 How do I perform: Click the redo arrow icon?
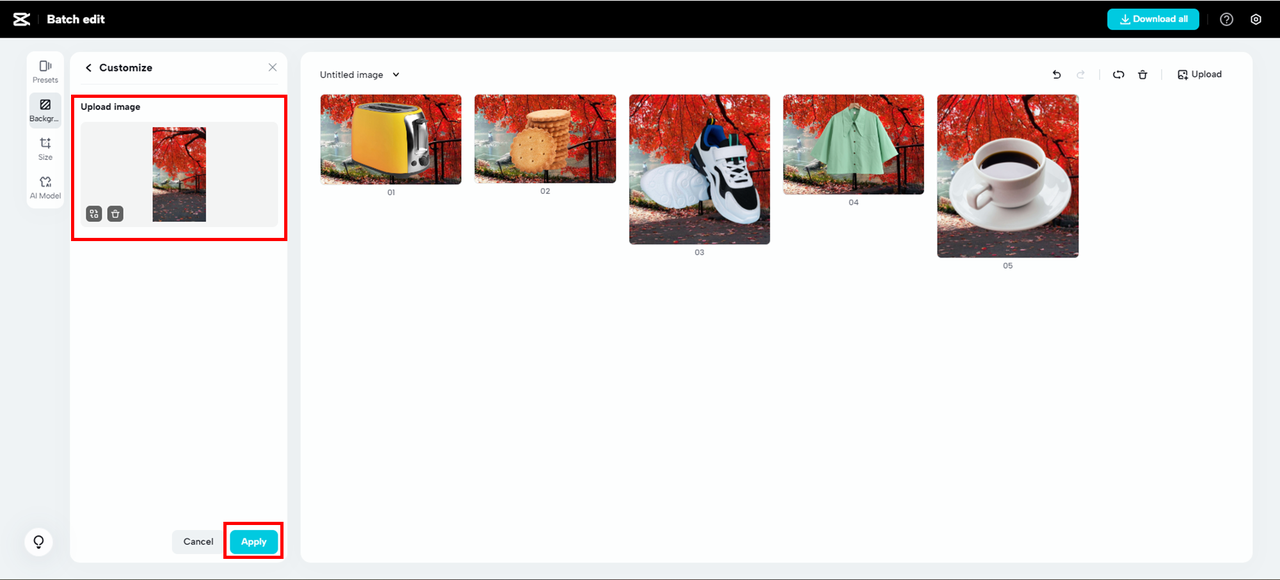click(1080, 75)
